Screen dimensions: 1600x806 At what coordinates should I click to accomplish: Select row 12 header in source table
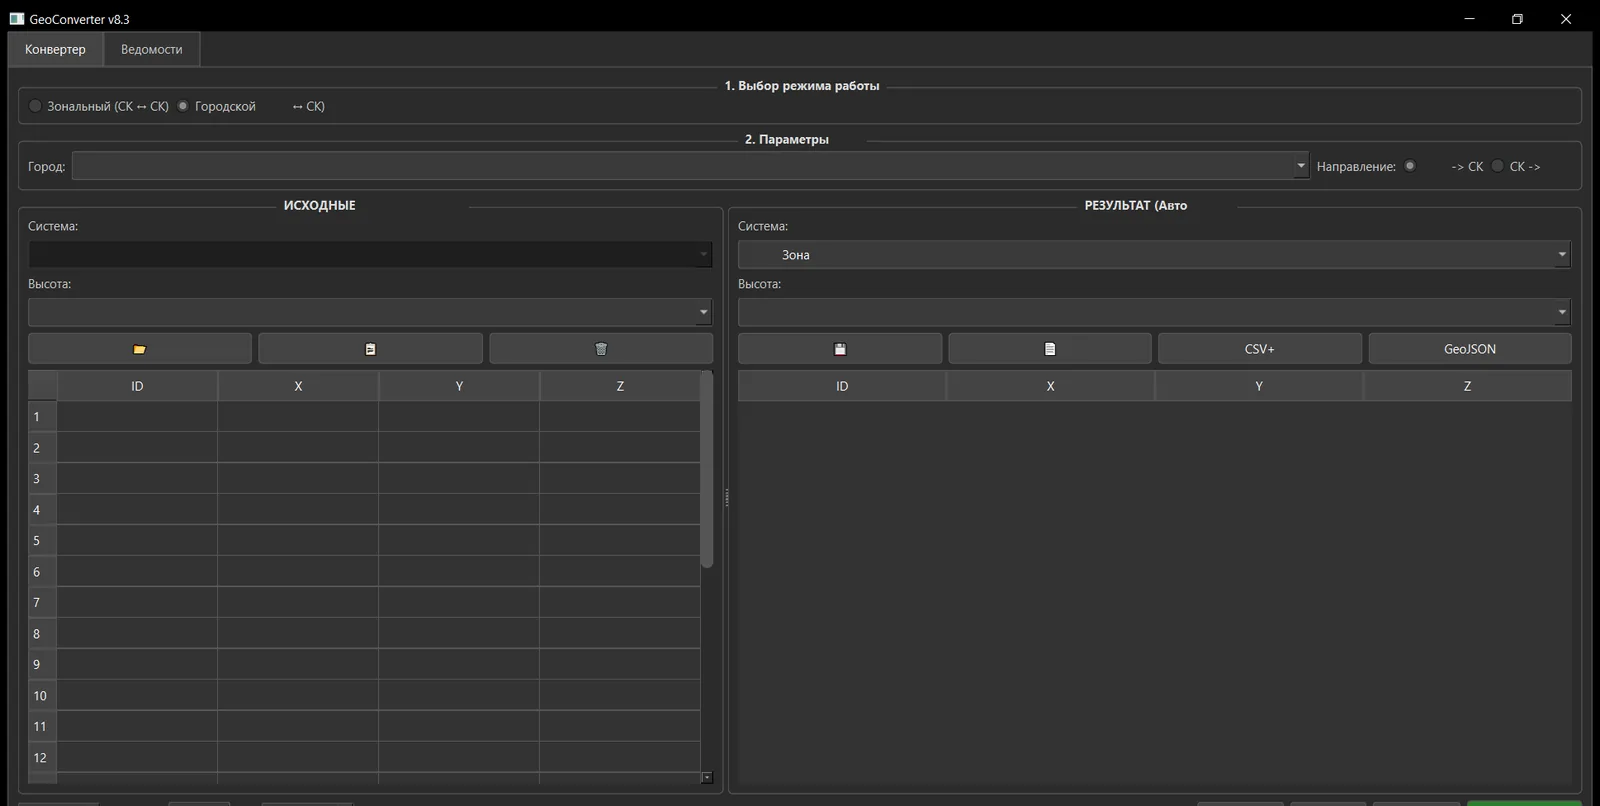[43, 758]
